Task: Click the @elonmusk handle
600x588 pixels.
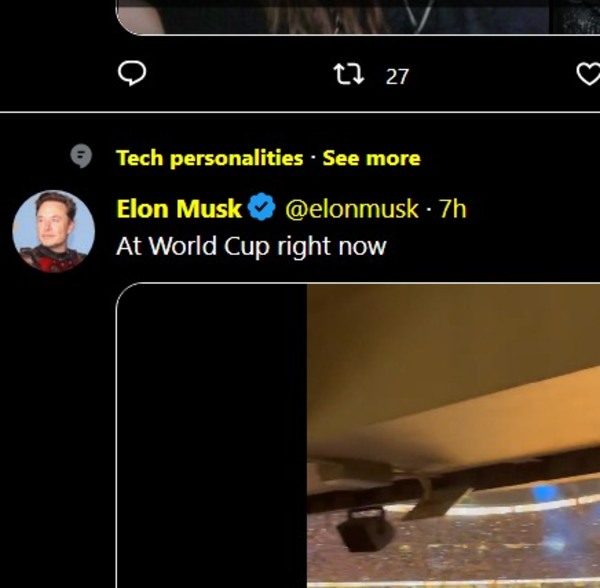Action: point(352,209)
